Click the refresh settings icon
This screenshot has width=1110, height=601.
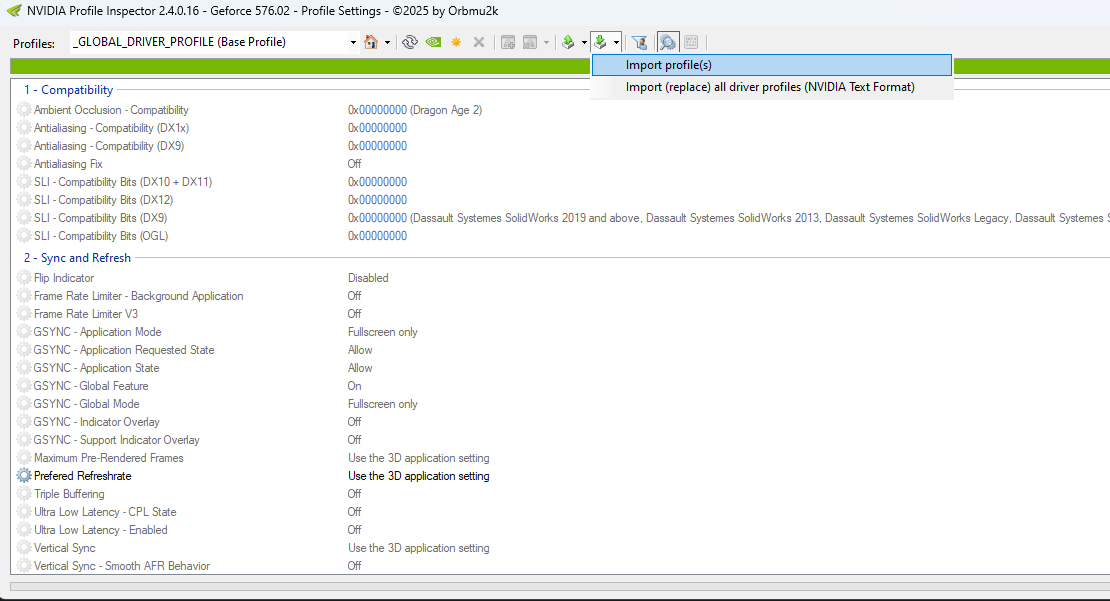click(409, 42)
